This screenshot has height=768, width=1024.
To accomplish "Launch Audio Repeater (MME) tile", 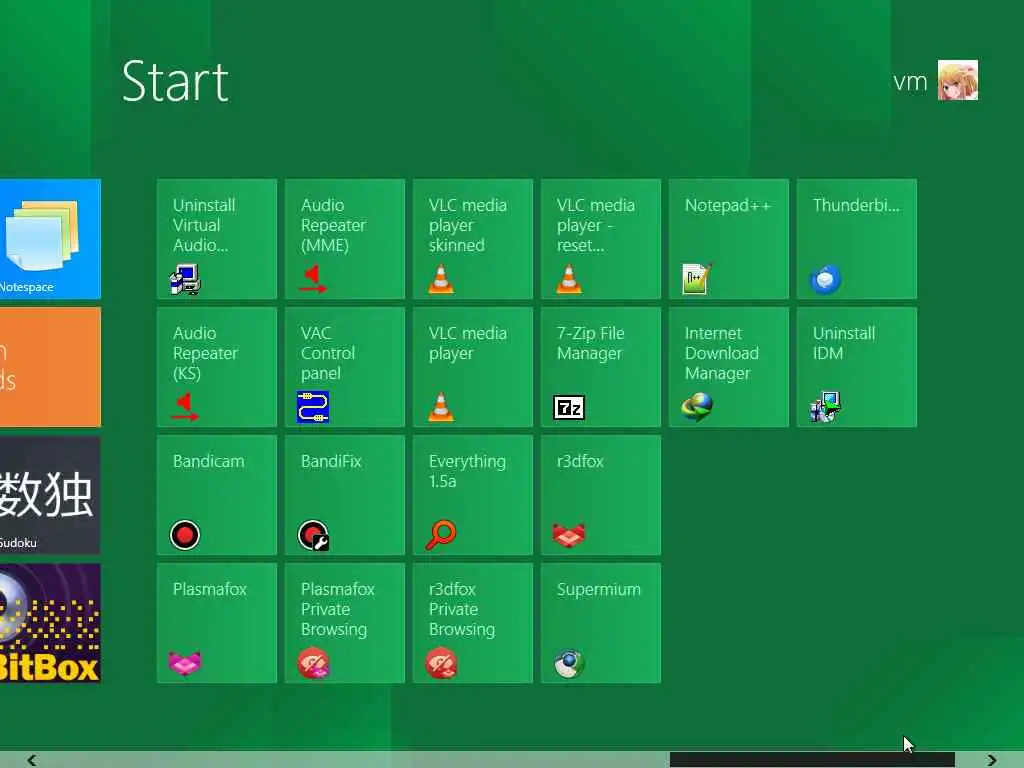I will (345, 239).
